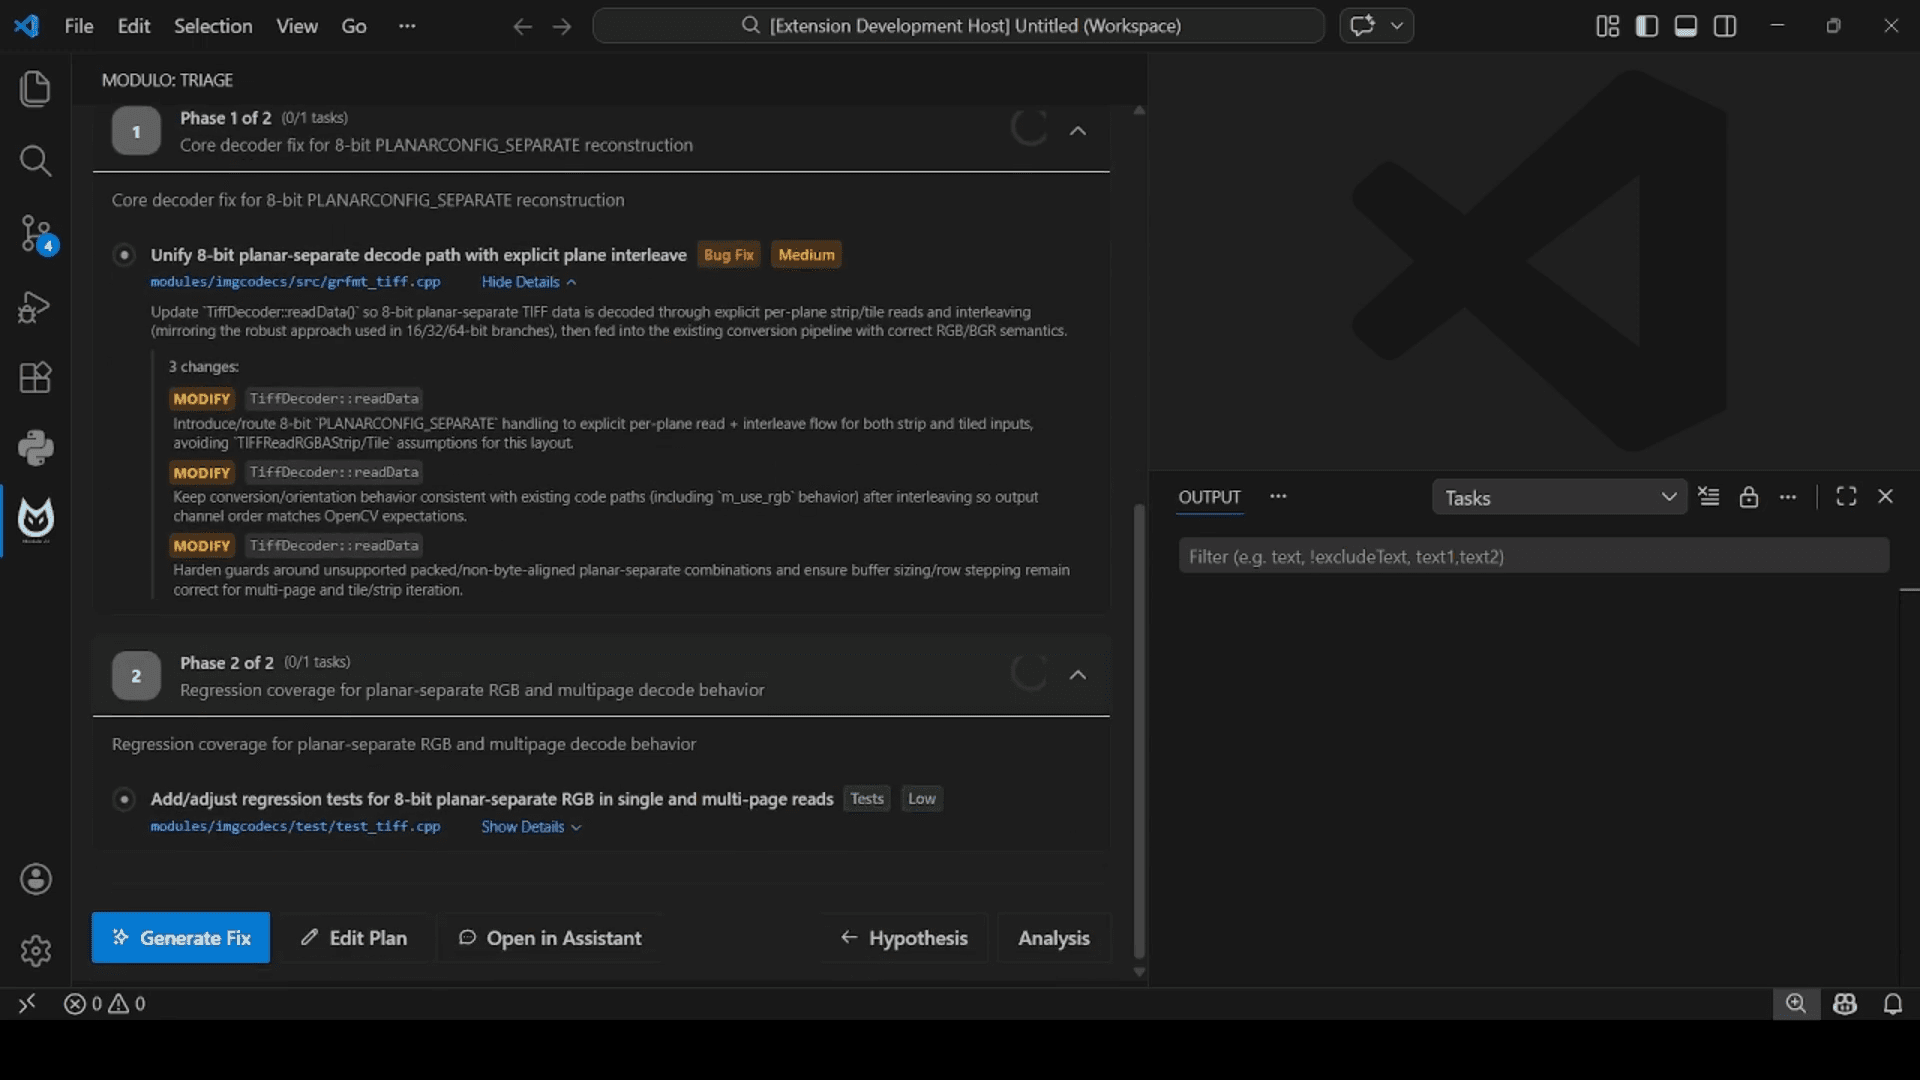This screenshot has width=1920, height=1080.
Task: Focus the output filter text field
Action: coord(1532,557)
